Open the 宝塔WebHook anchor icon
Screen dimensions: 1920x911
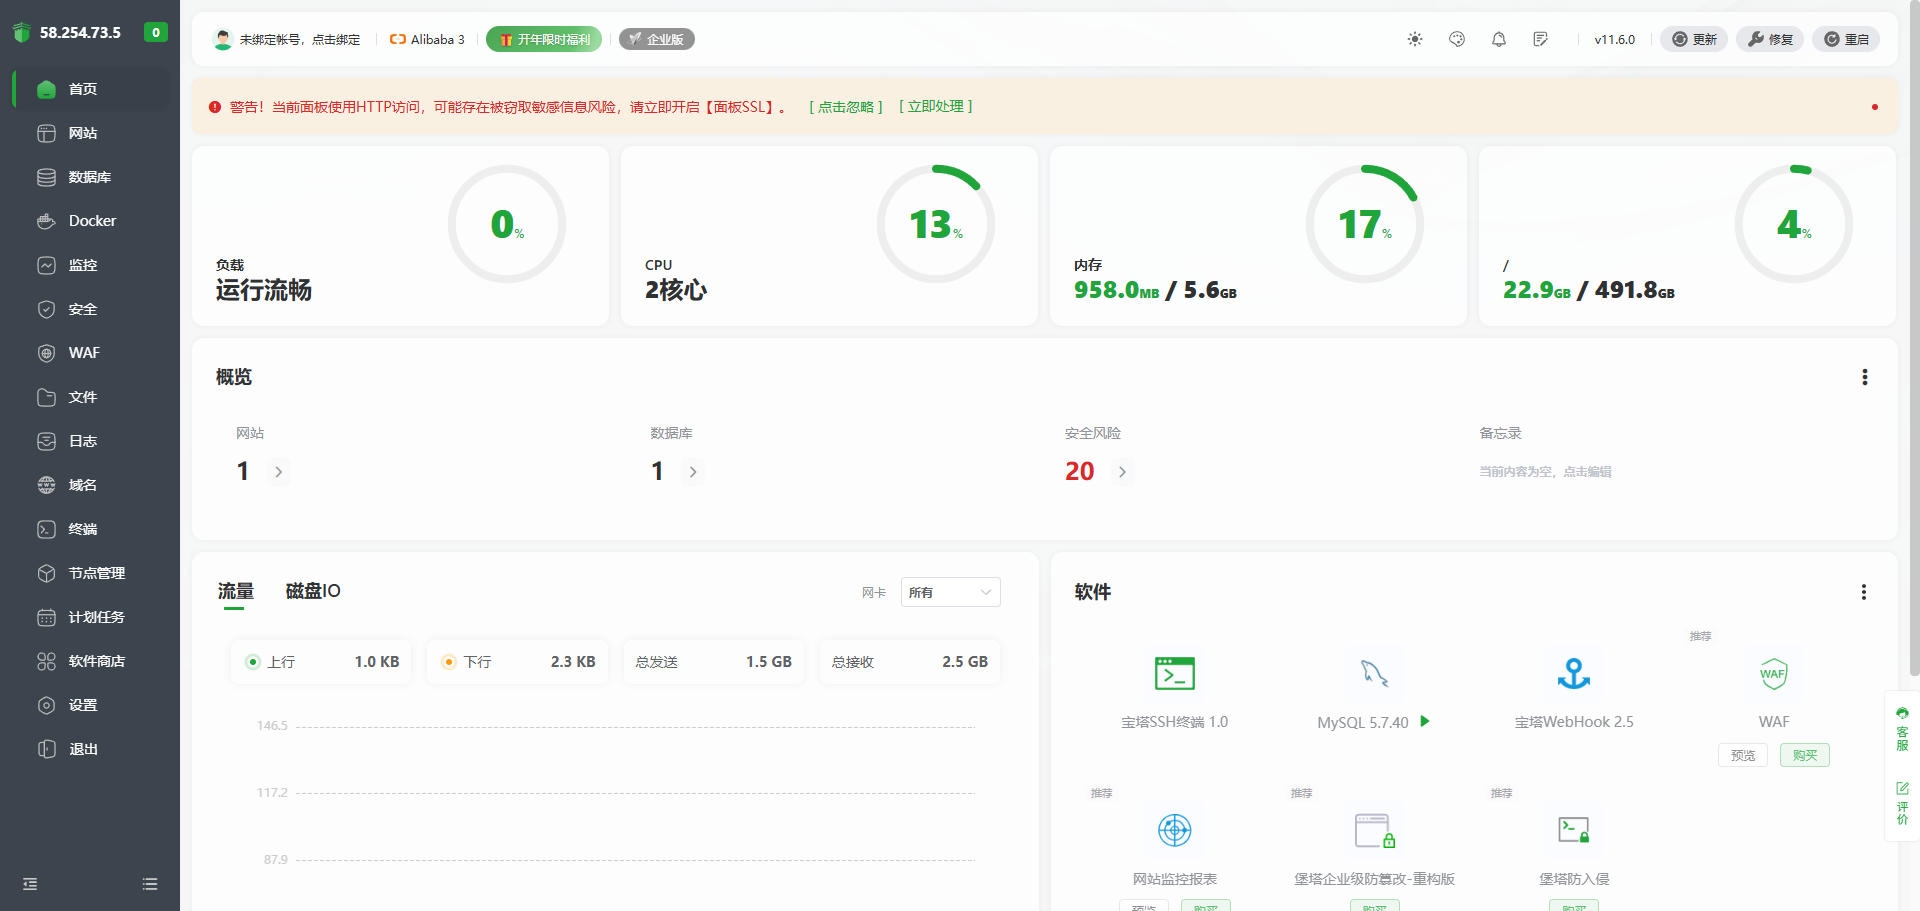click(x=1574, y=674)
